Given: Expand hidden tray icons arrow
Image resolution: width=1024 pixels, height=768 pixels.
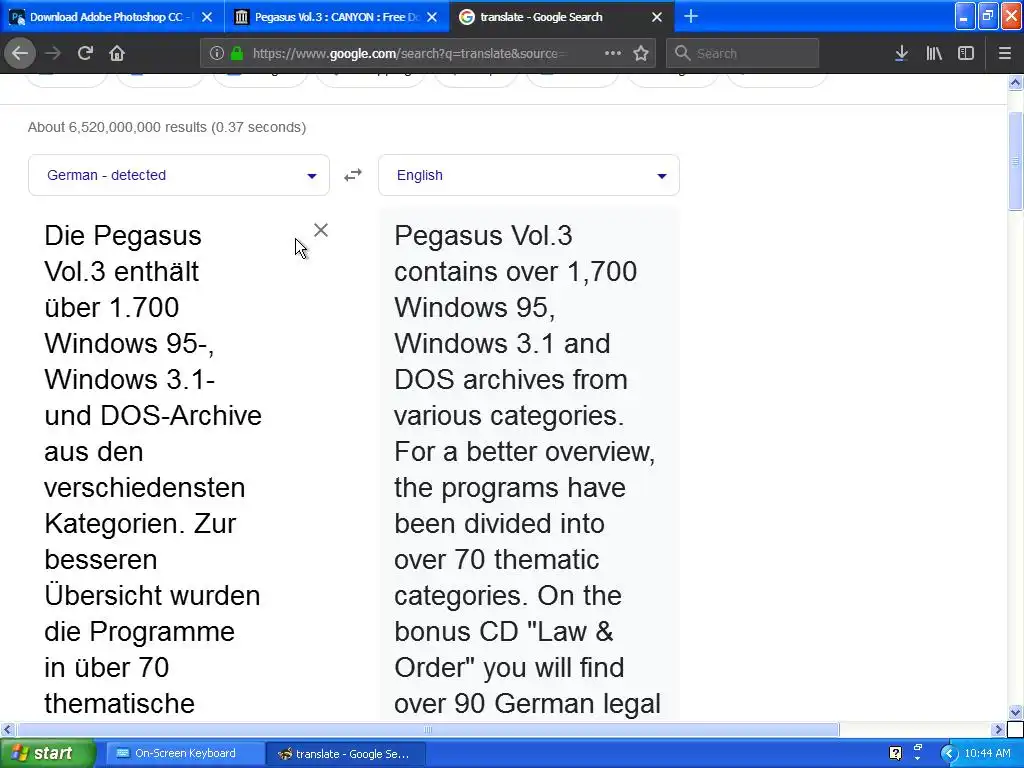Looking at the screenshot, I should pyautogui.click(x=949, y=754).
